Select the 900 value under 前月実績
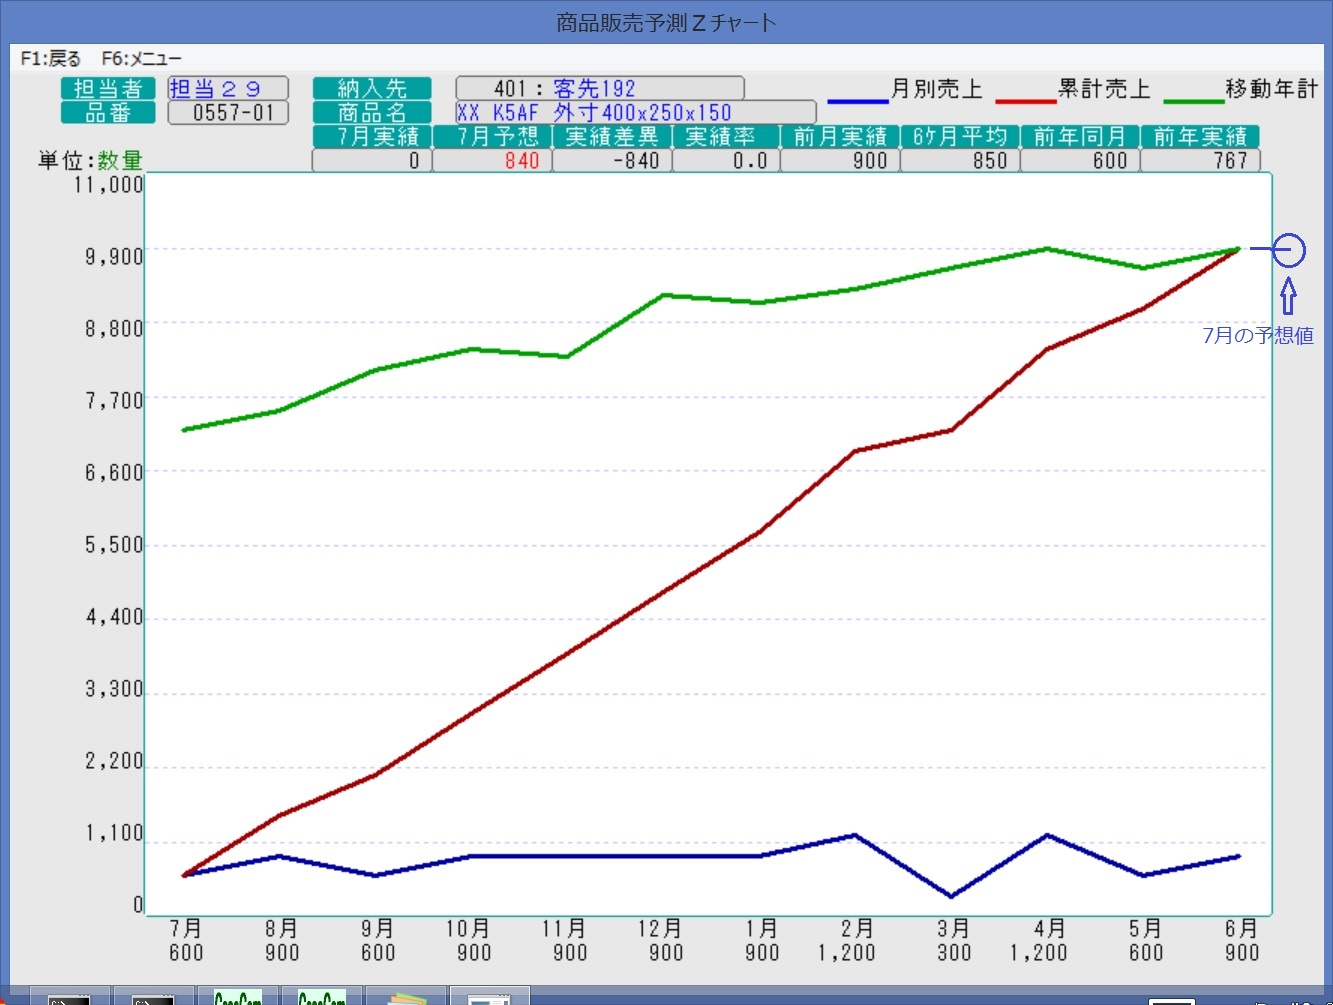Viewport: 1333px width, 1005px height. (x=870, y=161)
